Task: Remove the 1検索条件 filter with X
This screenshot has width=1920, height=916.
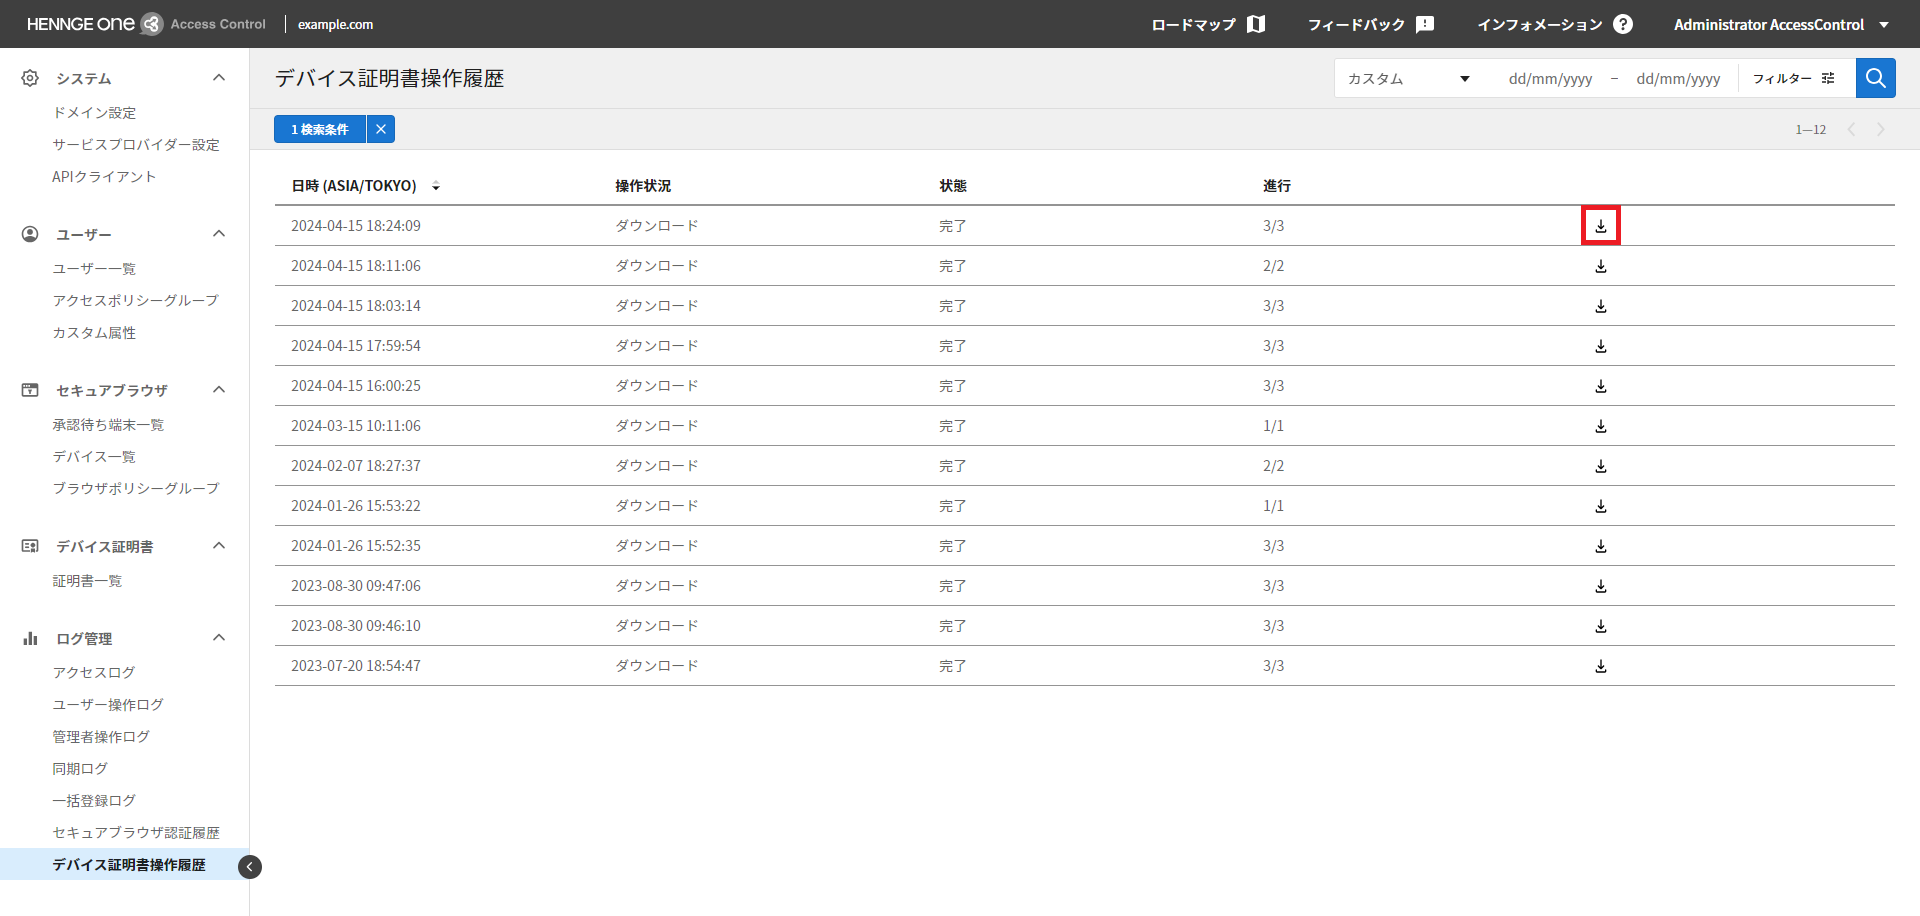Action: [381, 129]
